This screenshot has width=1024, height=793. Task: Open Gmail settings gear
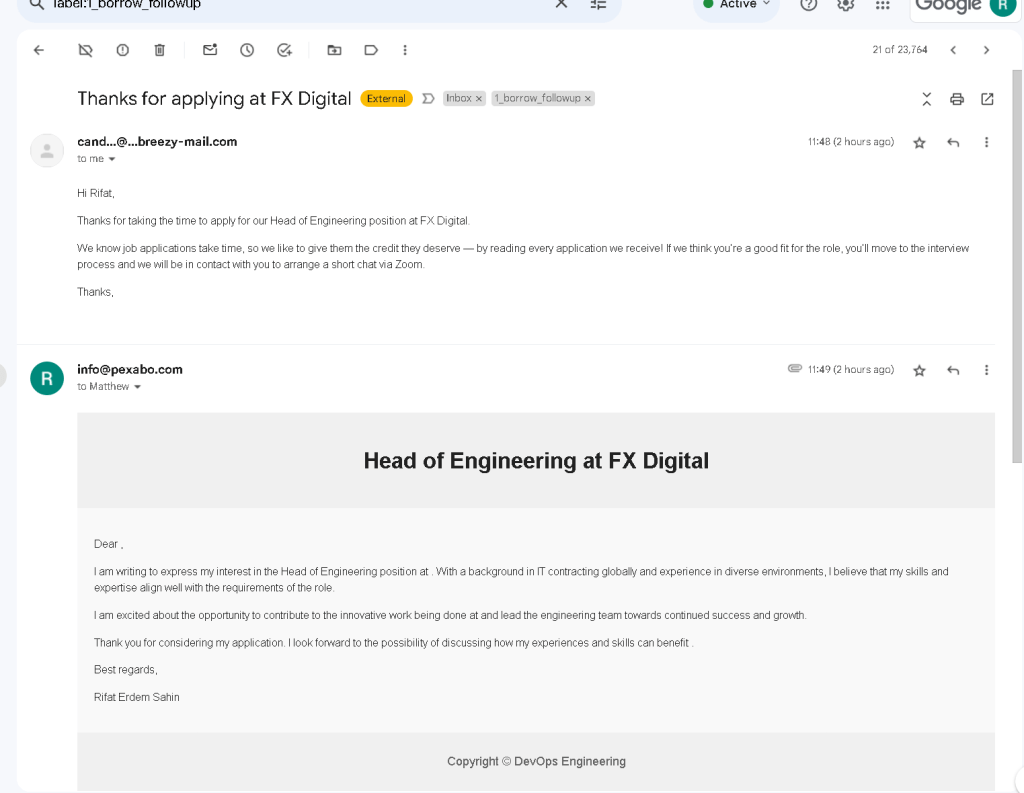(846, 4)
